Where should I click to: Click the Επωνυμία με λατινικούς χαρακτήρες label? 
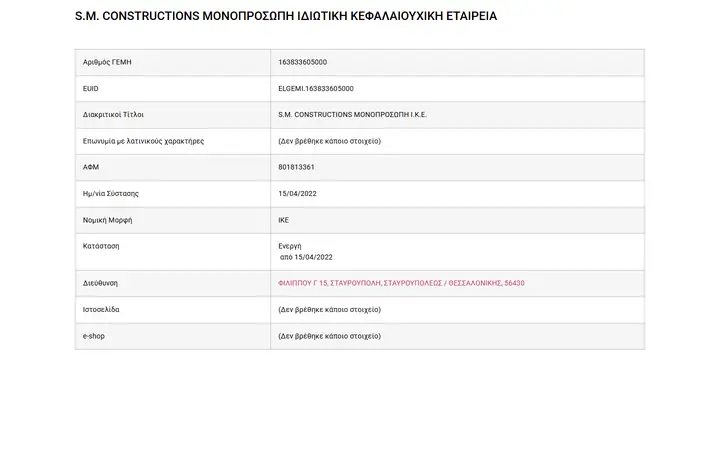(143, 141)
